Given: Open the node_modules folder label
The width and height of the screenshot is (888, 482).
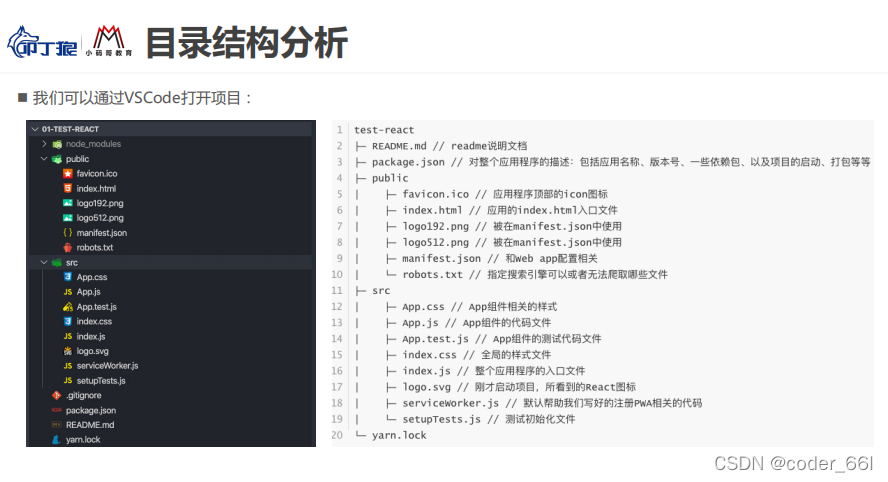Looking at the screenshot, I should (x=93, y=144).
